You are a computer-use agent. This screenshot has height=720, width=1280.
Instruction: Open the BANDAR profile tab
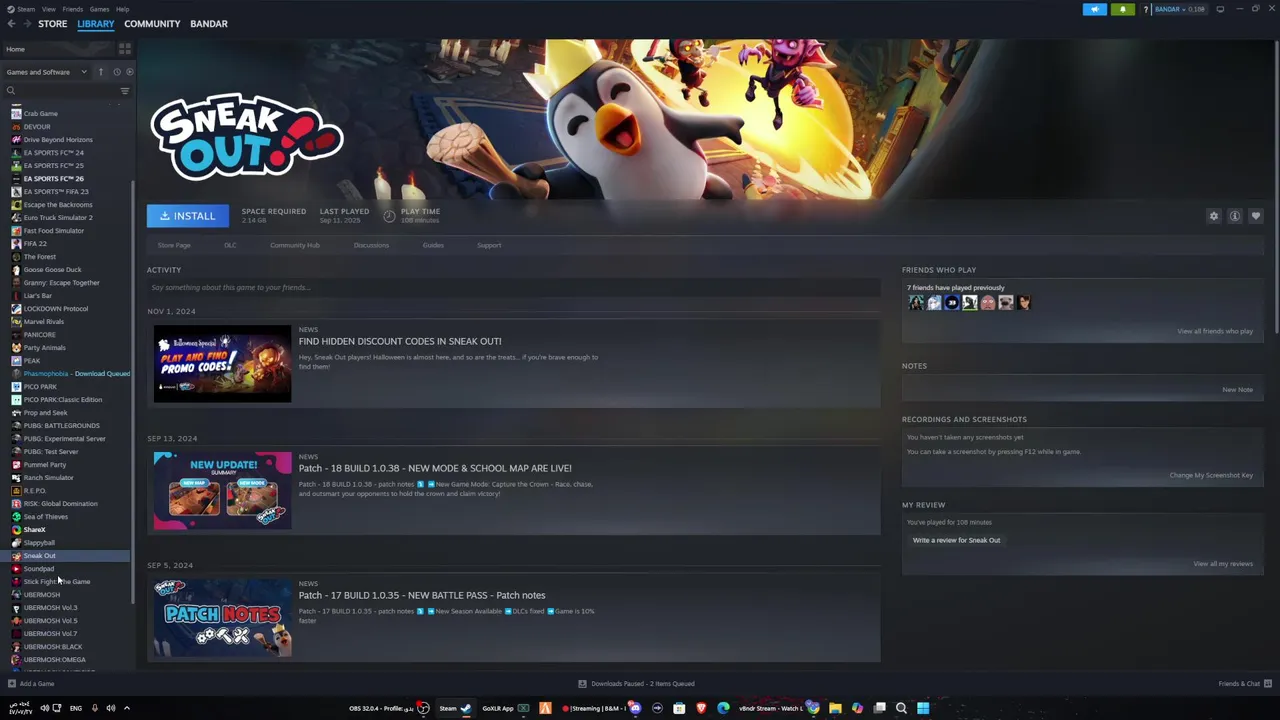coord(209,23)
